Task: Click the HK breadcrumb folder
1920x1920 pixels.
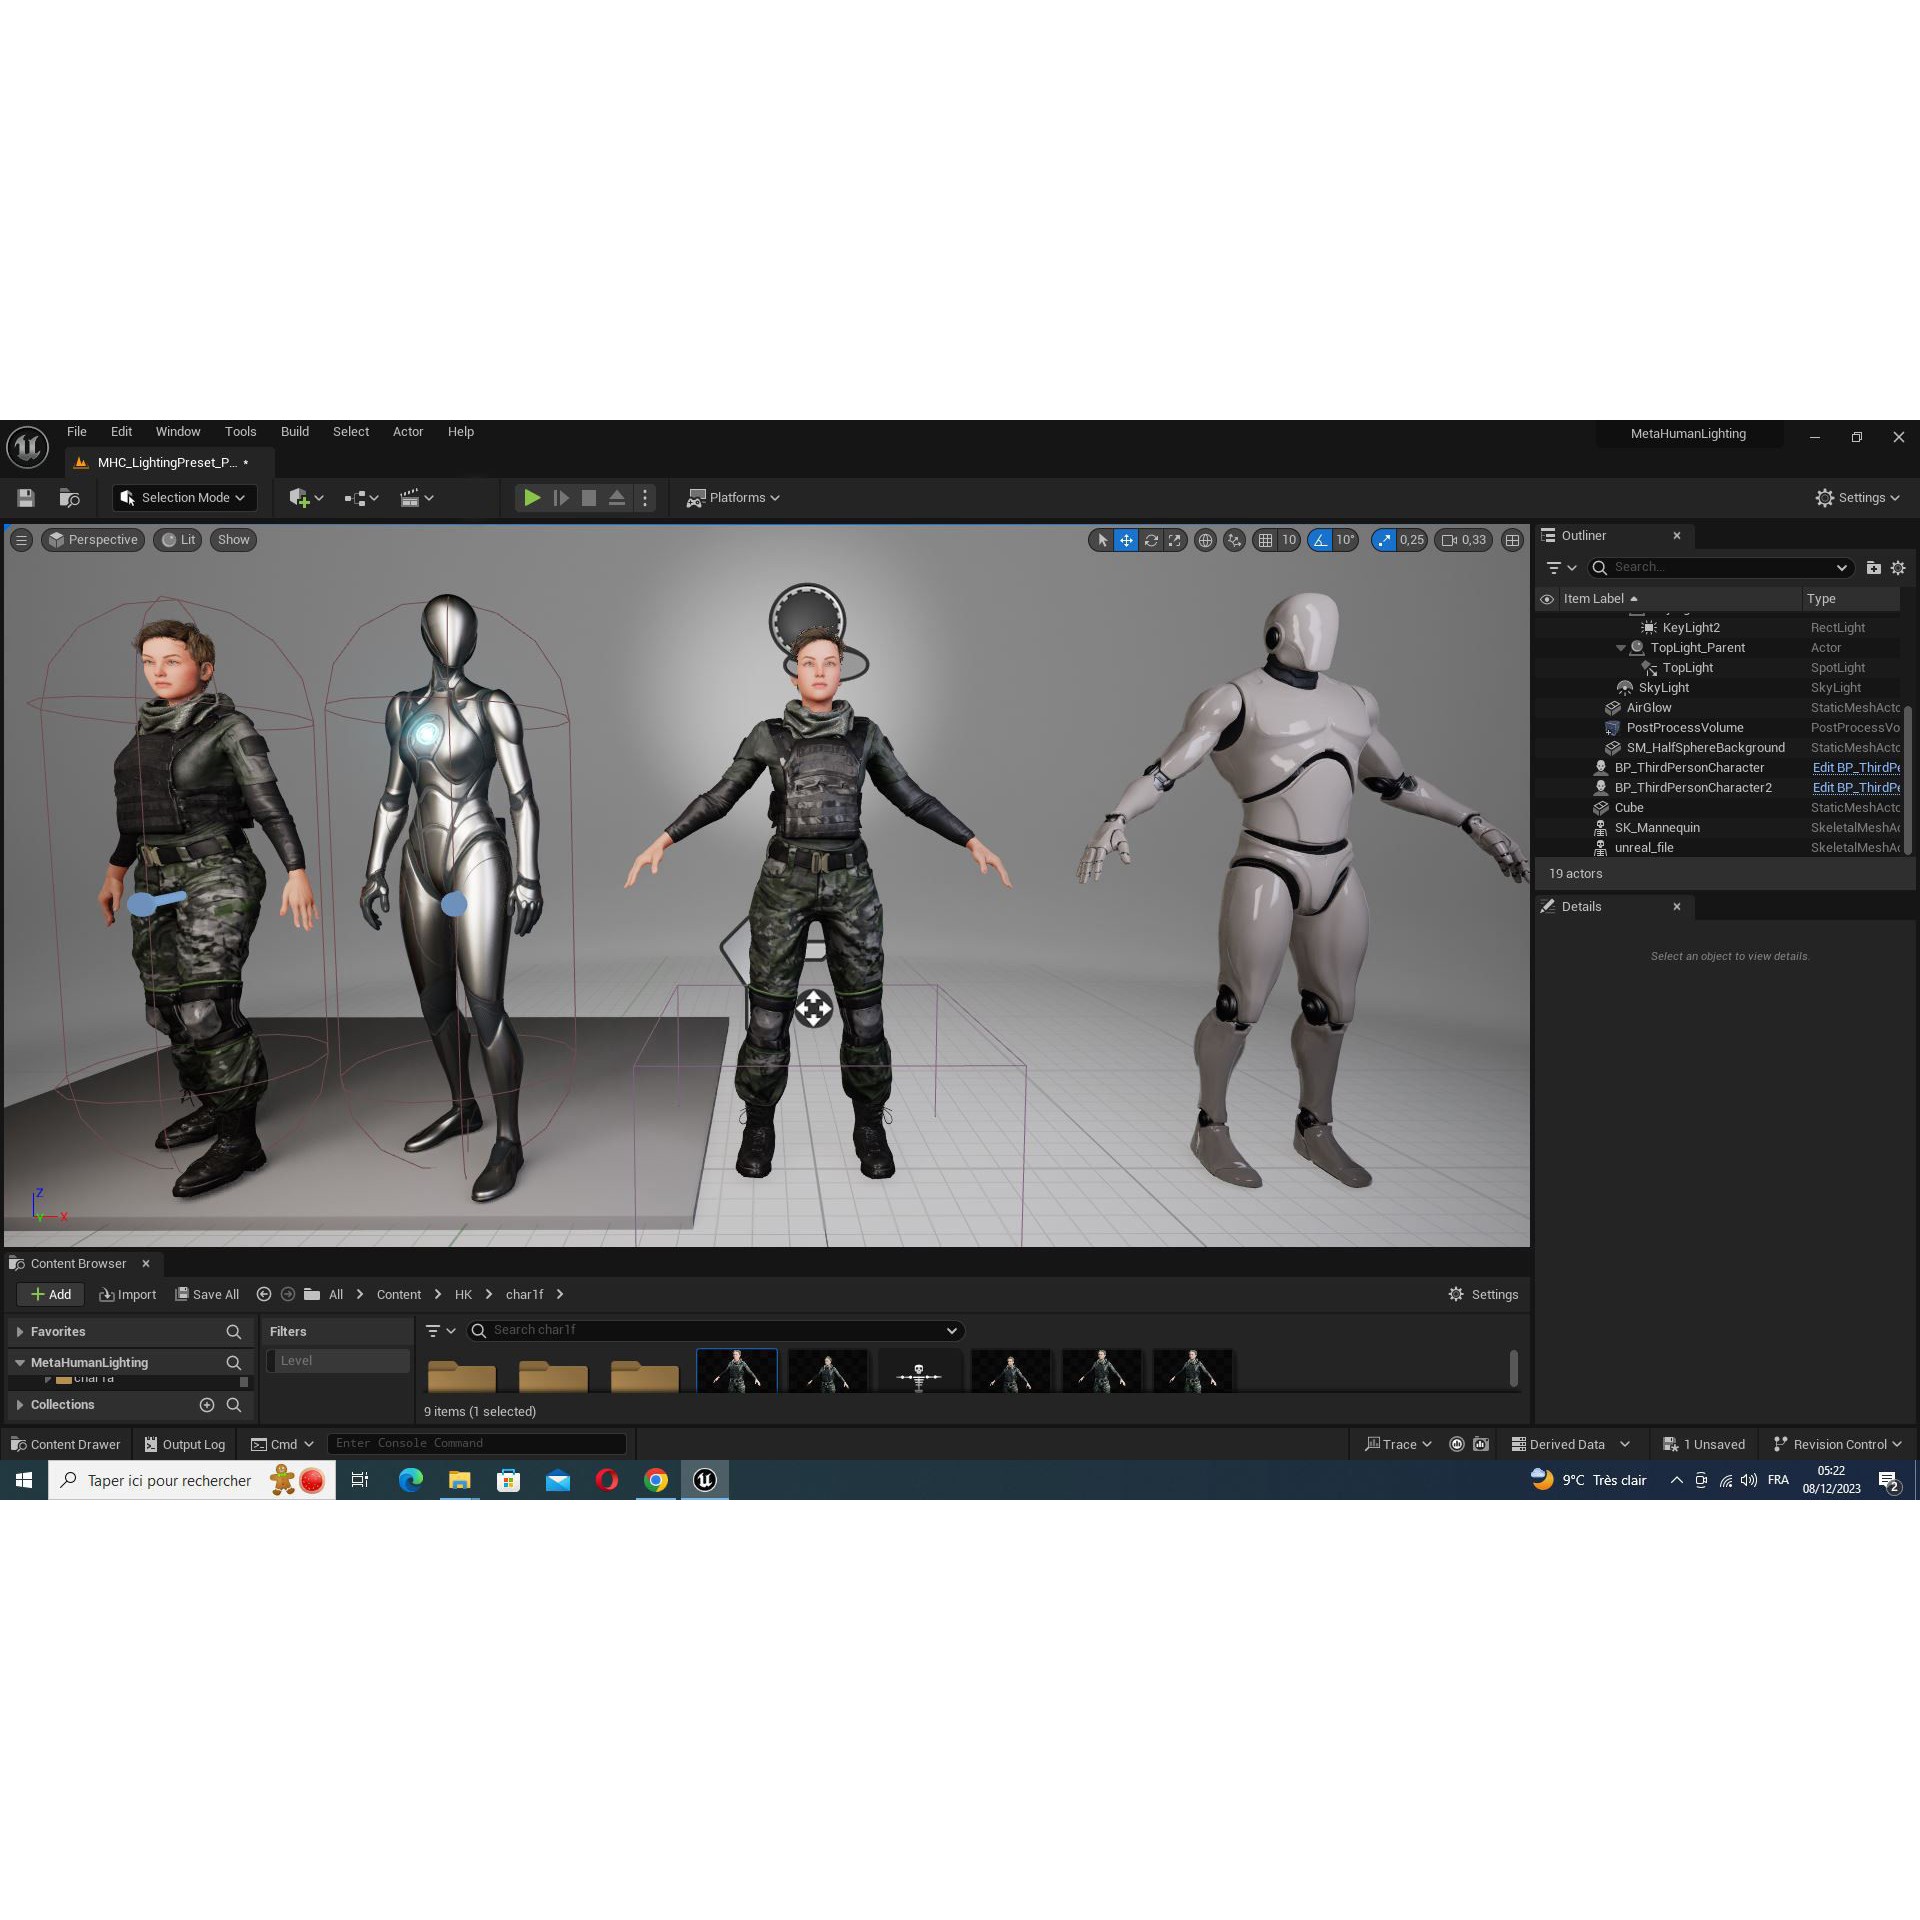Action: 463,1294
